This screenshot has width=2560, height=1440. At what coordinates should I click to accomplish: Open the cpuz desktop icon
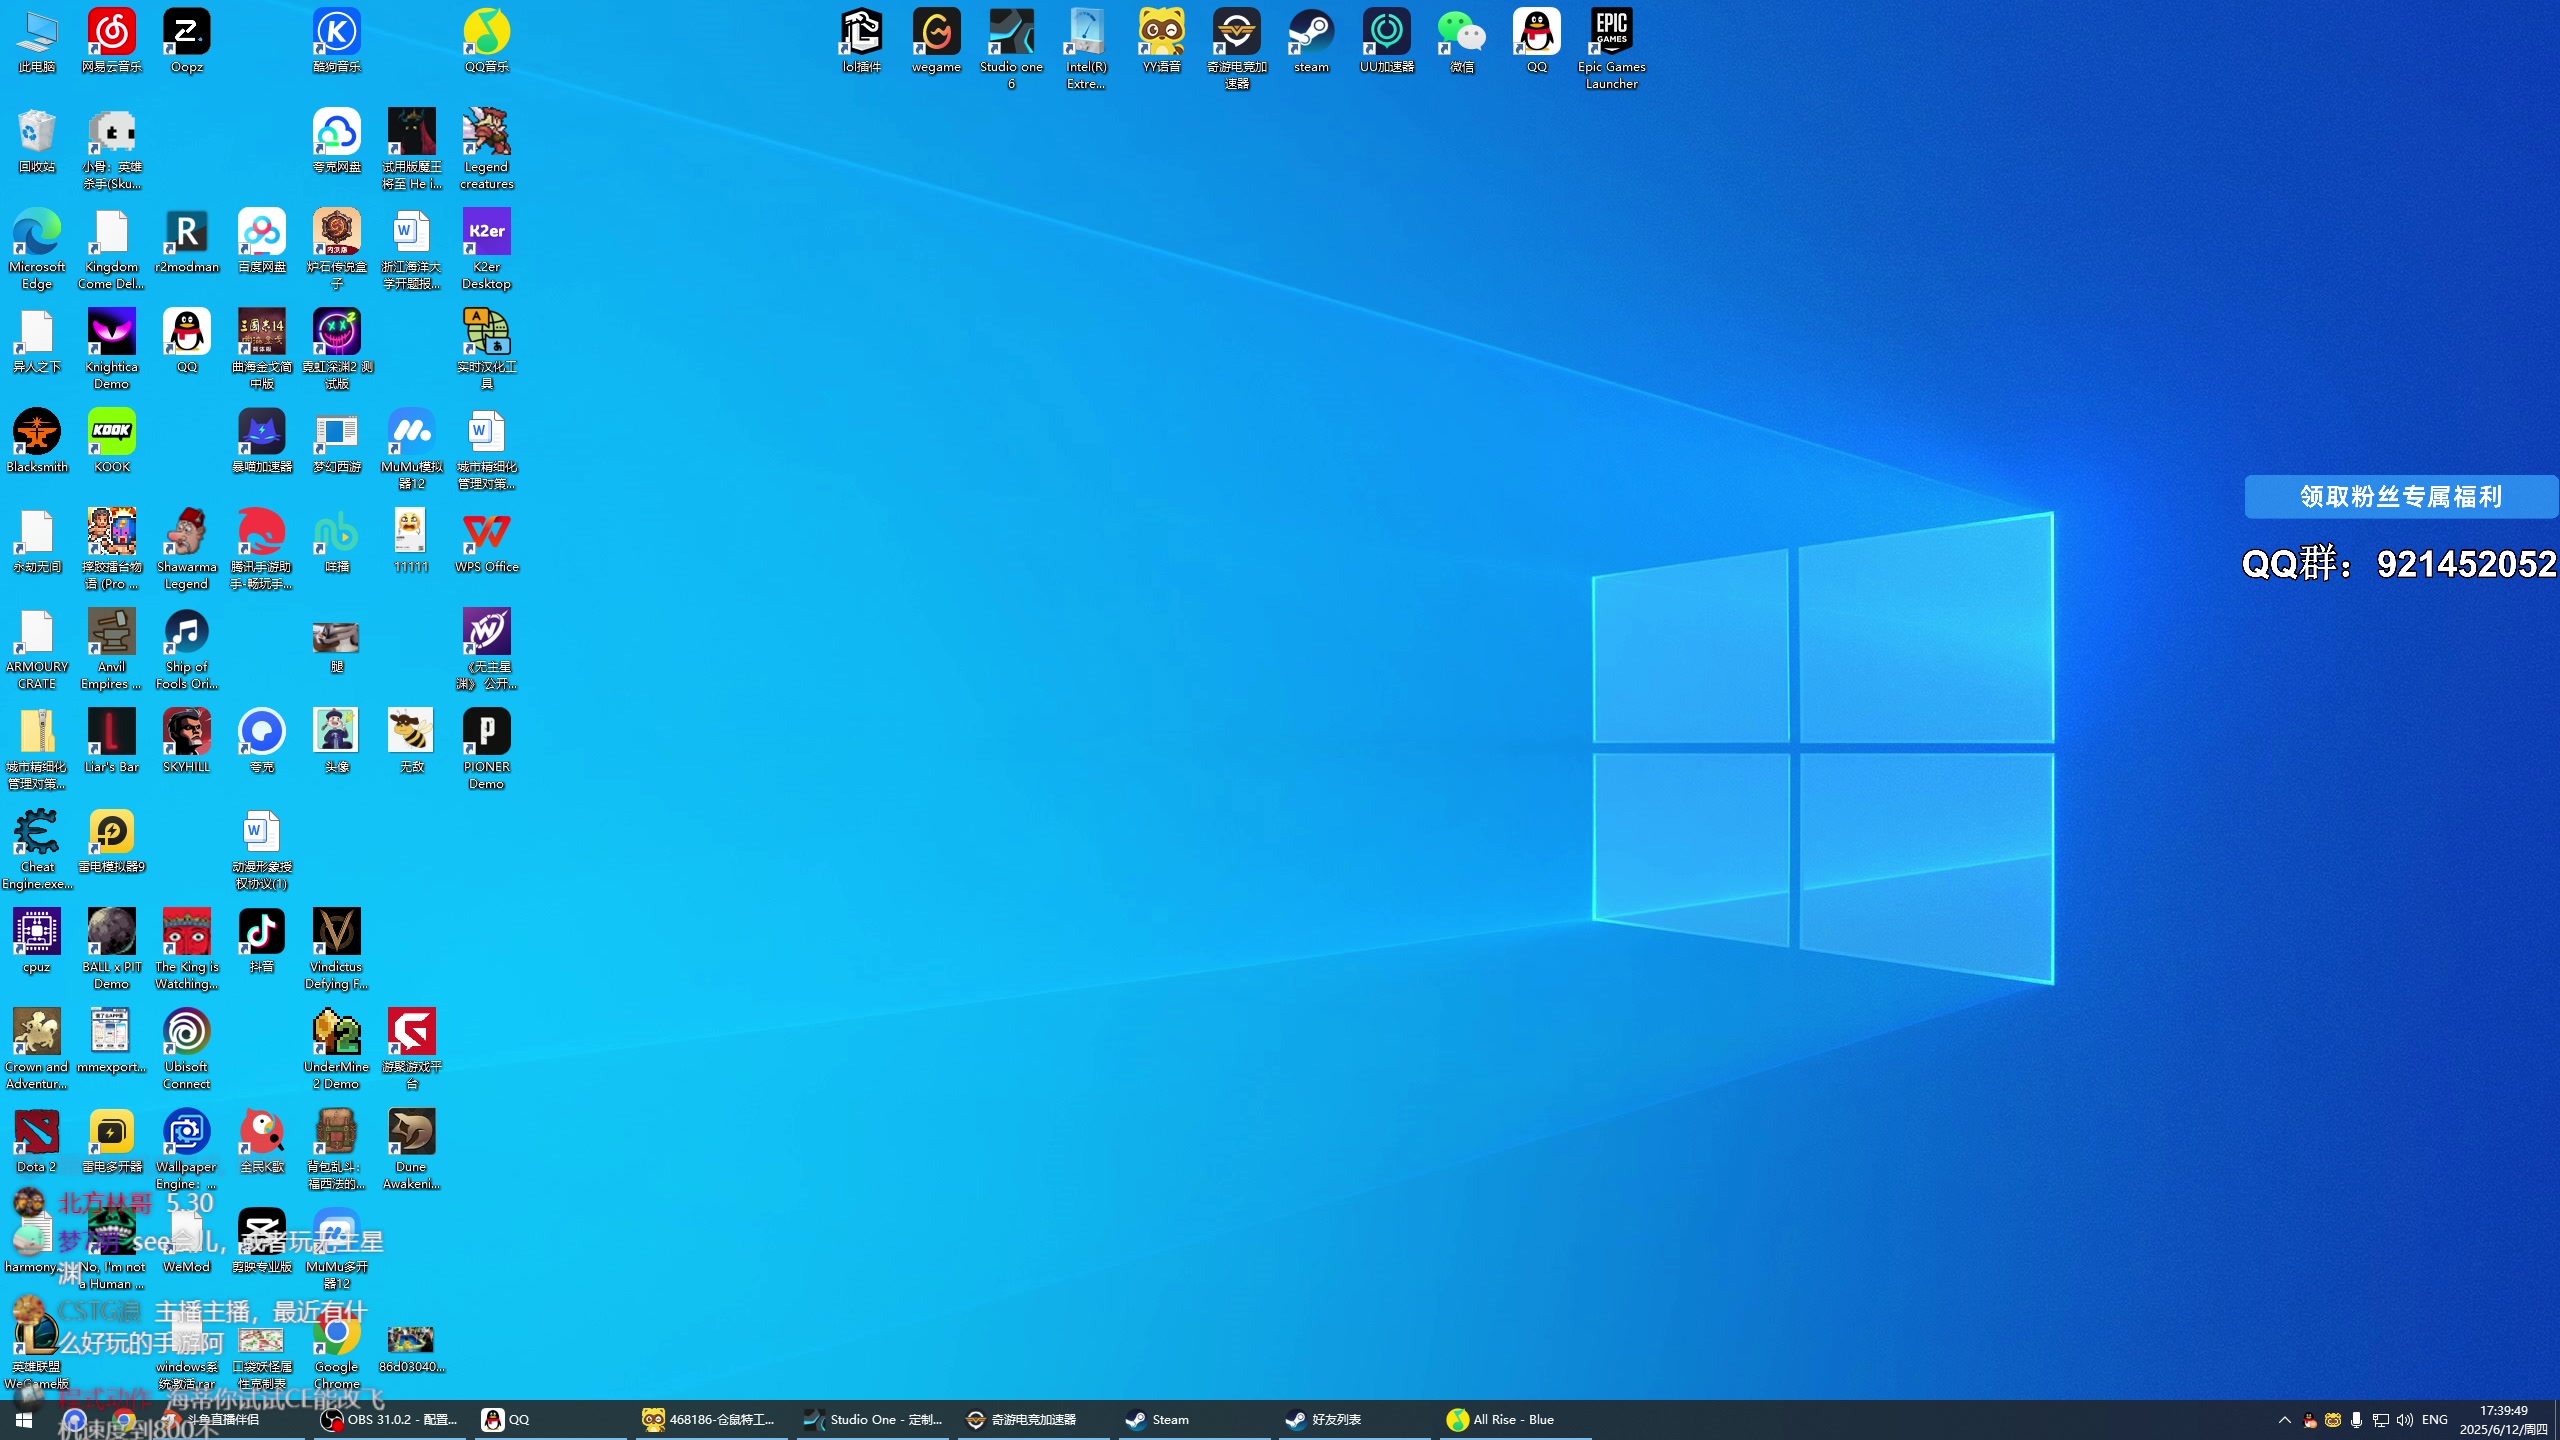(x=36, y=941)
